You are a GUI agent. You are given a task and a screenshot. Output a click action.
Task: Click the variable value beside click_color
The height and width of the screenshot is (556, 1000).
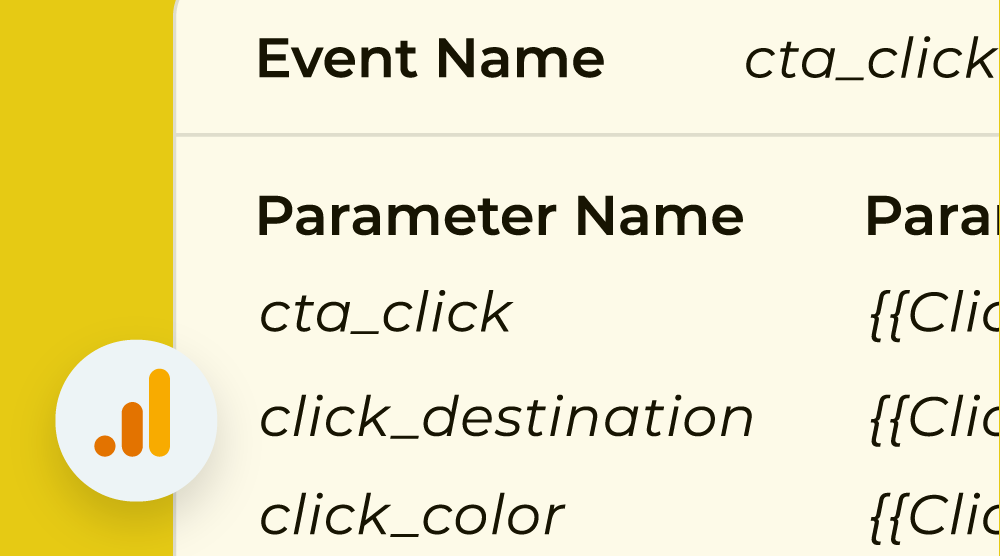click(934, 517)
